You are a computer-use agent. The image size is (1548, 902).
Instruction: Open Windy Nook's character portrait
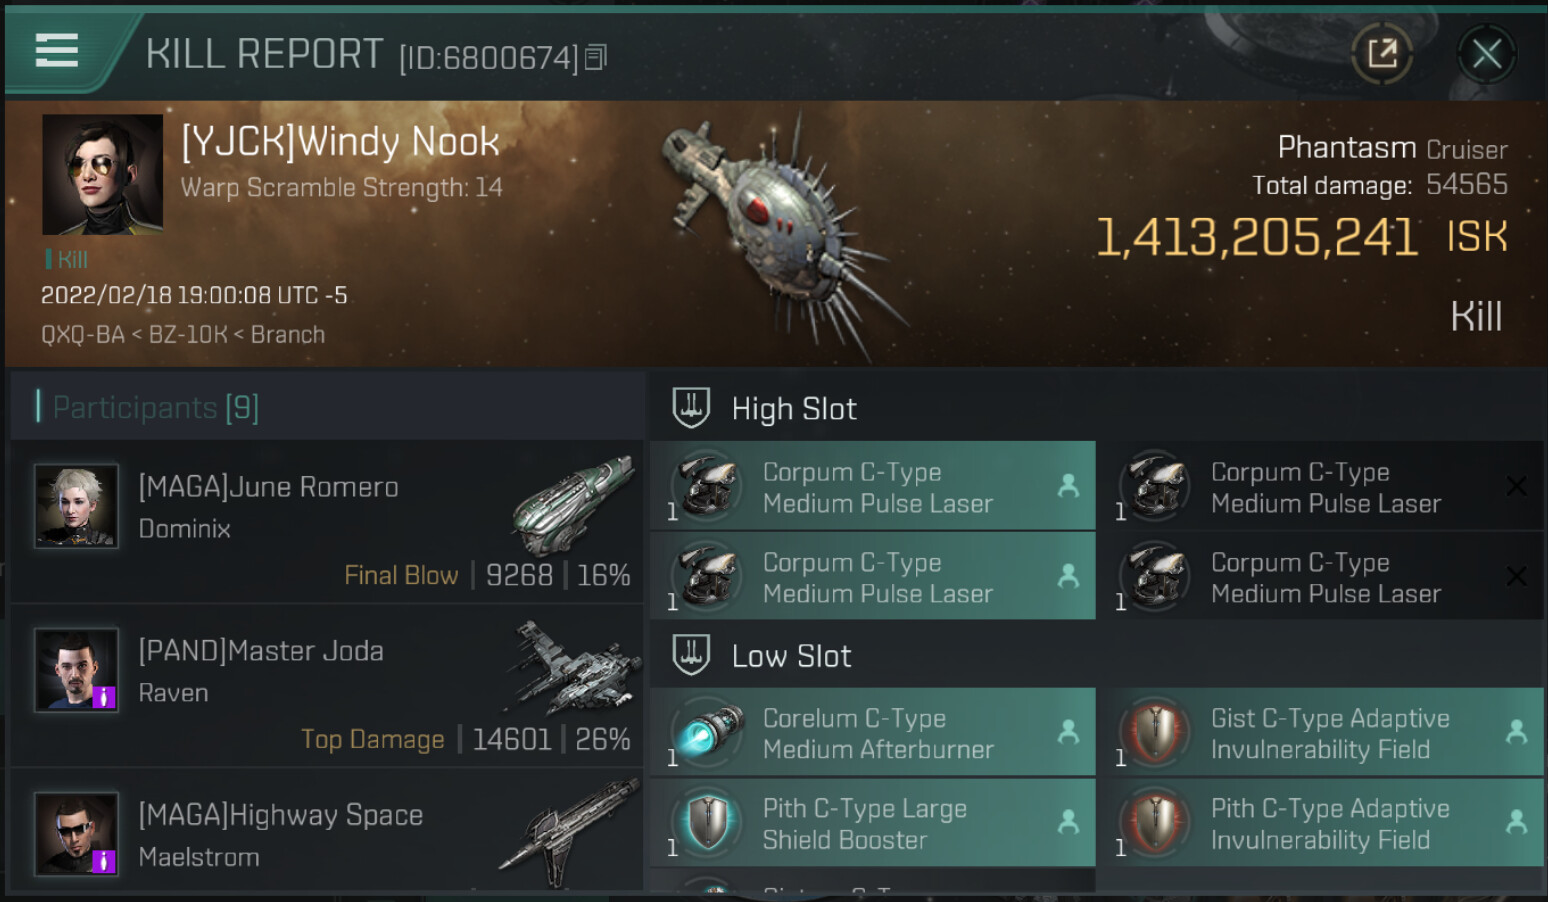pos(102,174)
